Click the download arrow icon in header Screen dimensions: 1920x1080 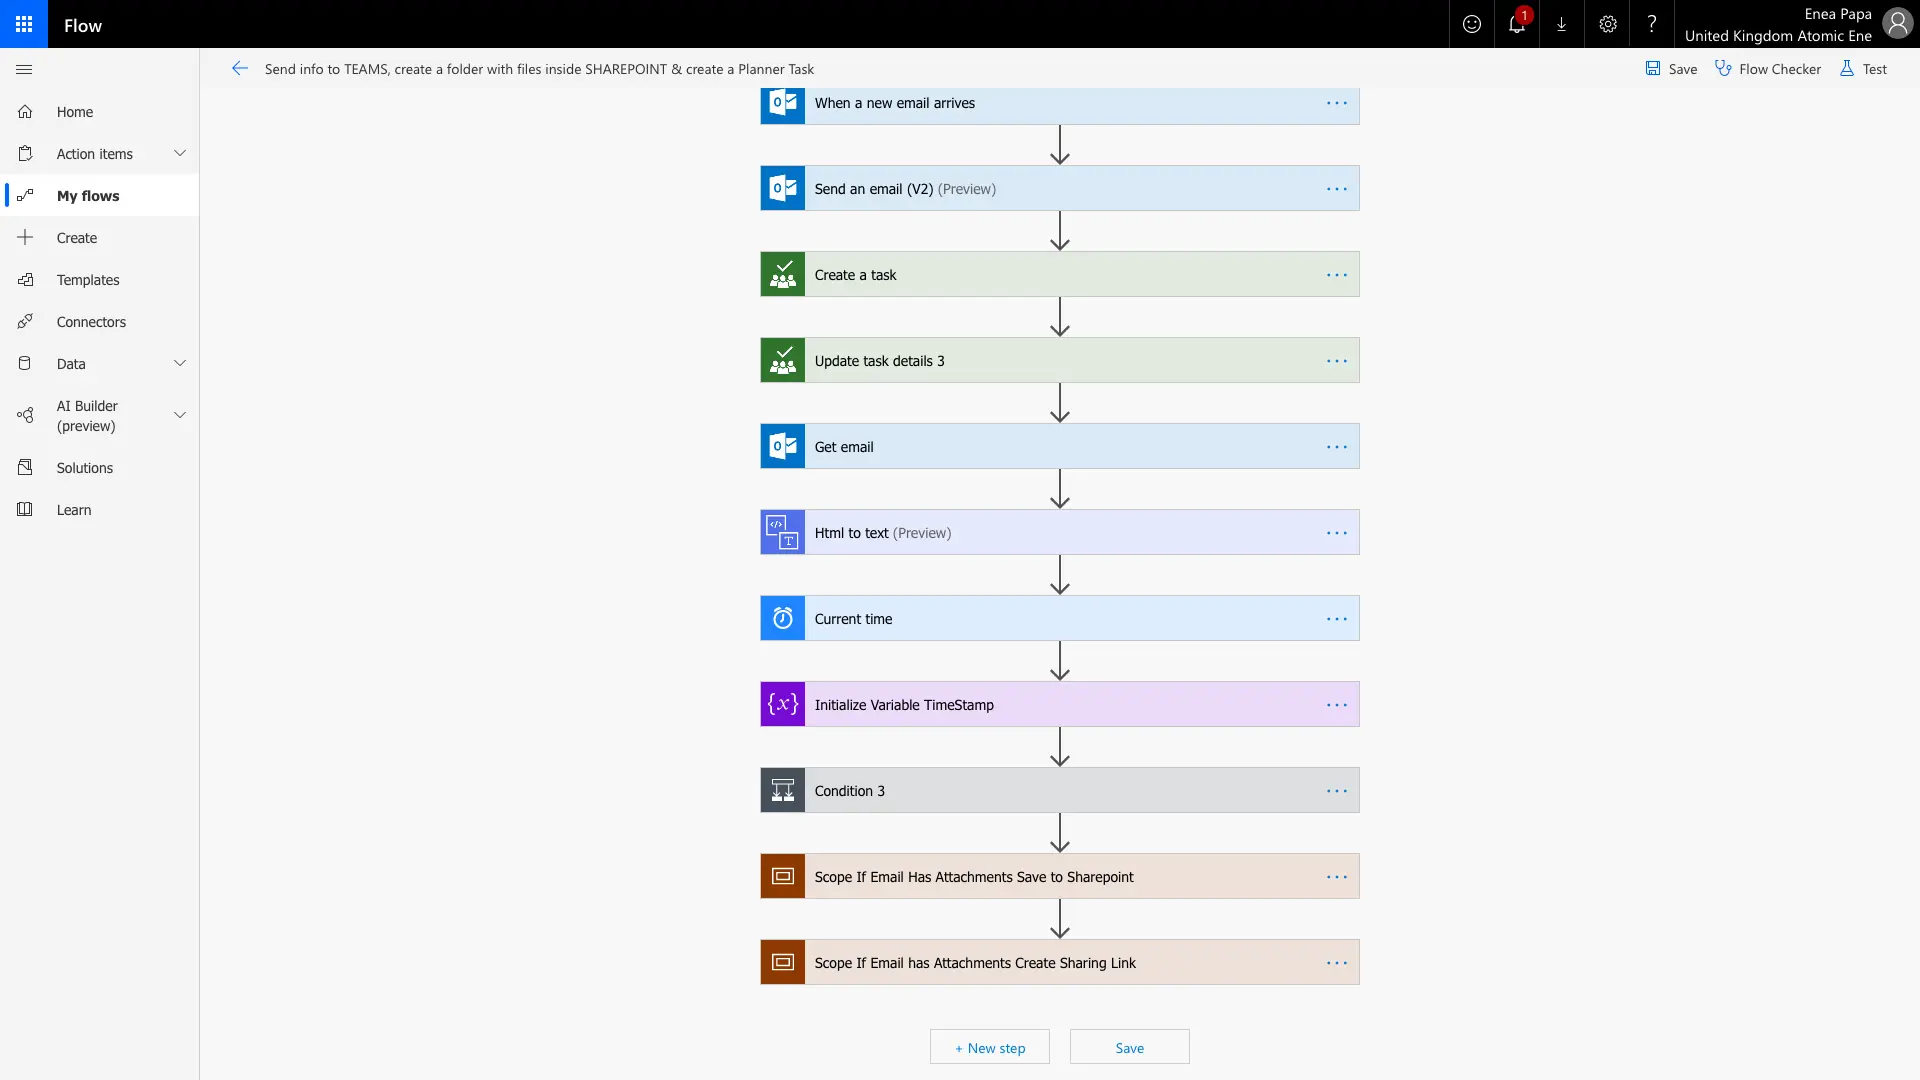click(x=1561, y=24)
